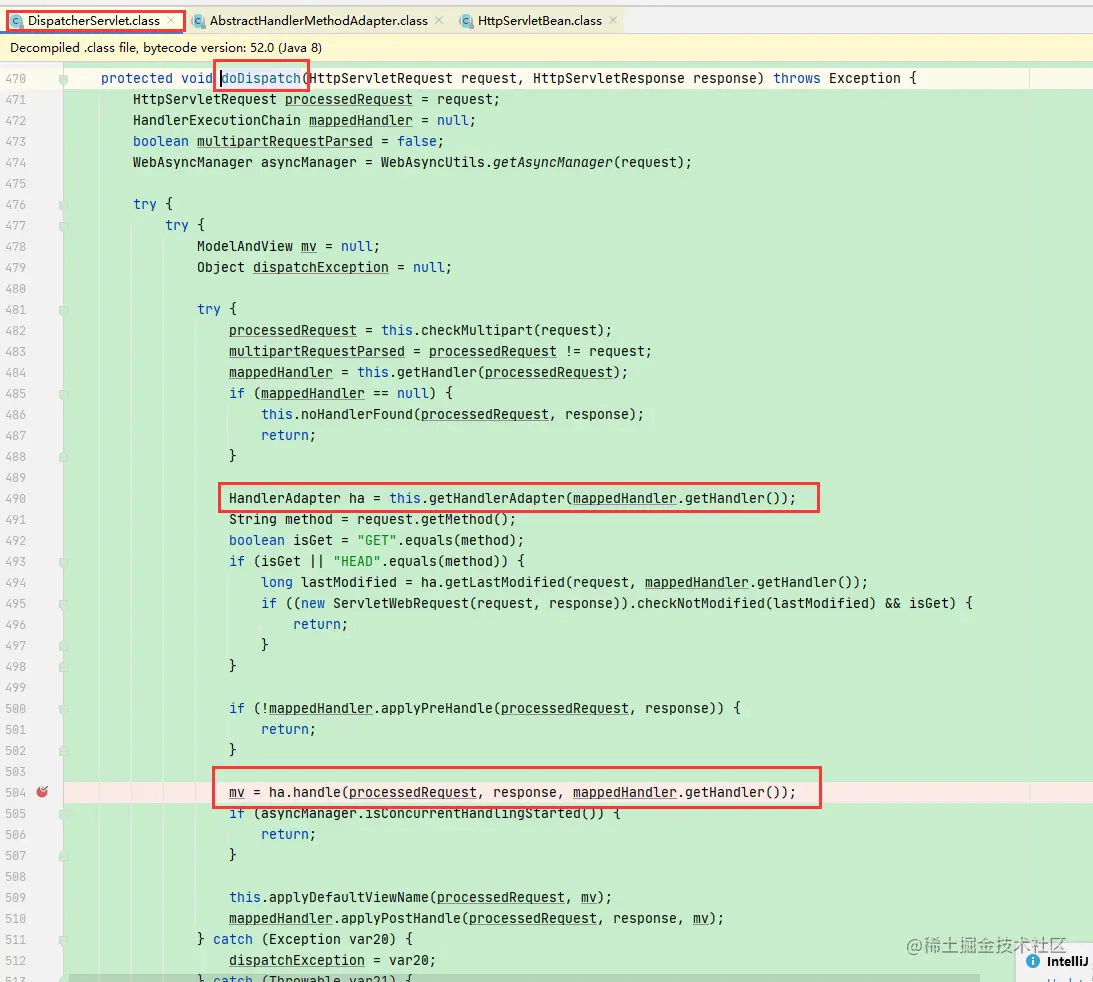Click the class icon on AbstractHandlerMethodAdapter.class tab
Screen dimensions: 1093x982
tap(199, 21)
